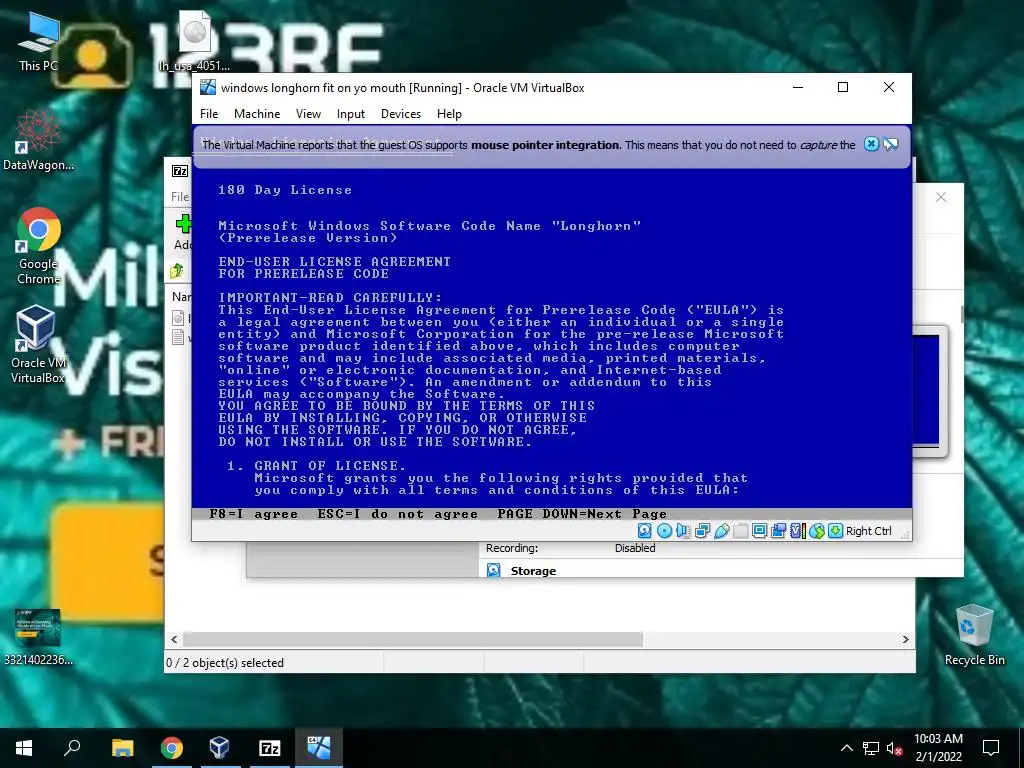Viewport: 1024px width, 768px height.
Task: Click the don't-show-again icon on the notification bar
Action: pos(891,144)
